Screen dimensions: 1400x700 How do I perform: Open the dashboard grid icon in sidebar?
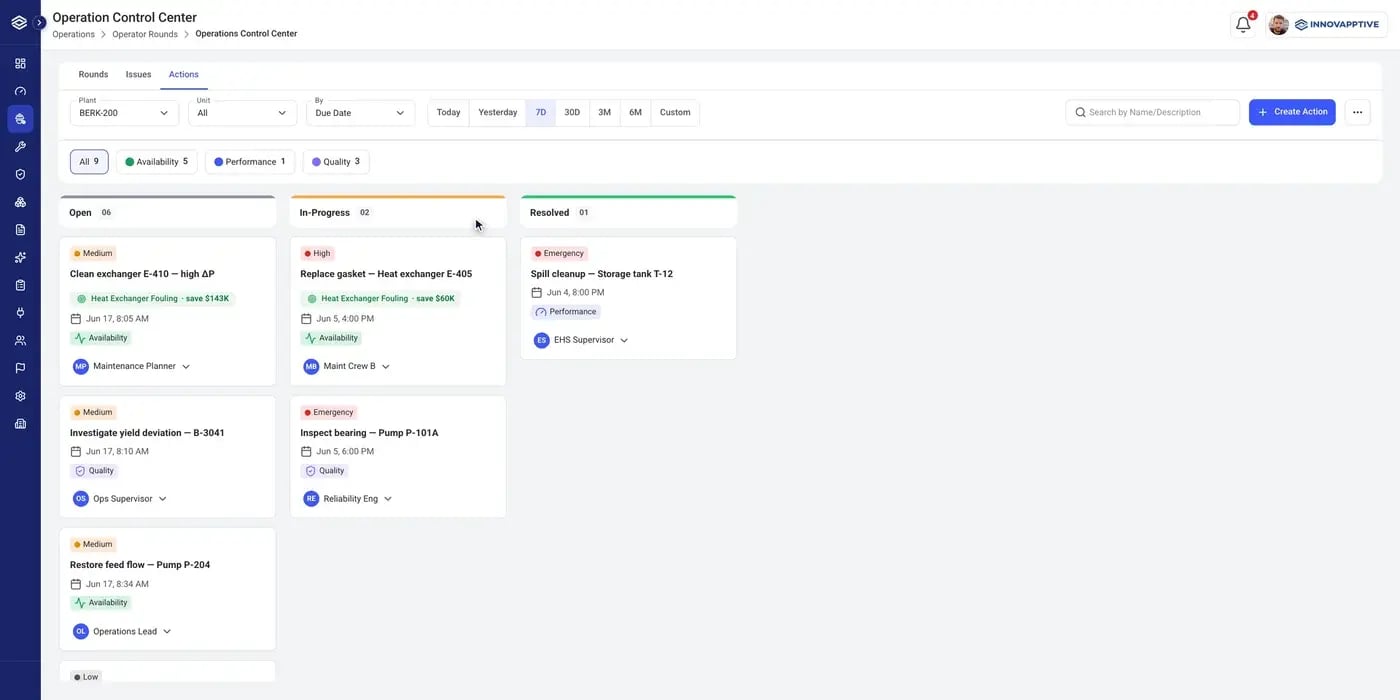tap(20, 63)
